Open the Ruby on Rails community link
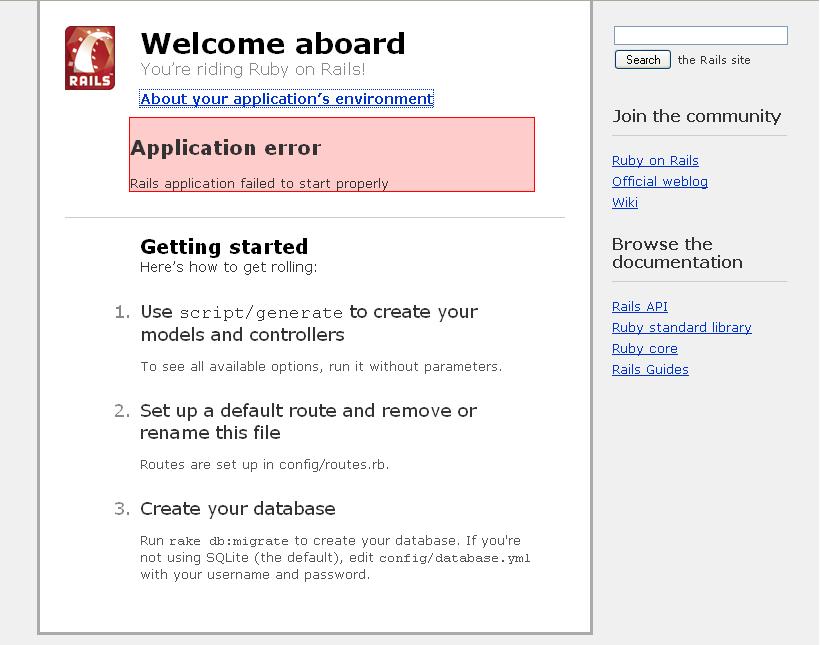 pos(655,161)
